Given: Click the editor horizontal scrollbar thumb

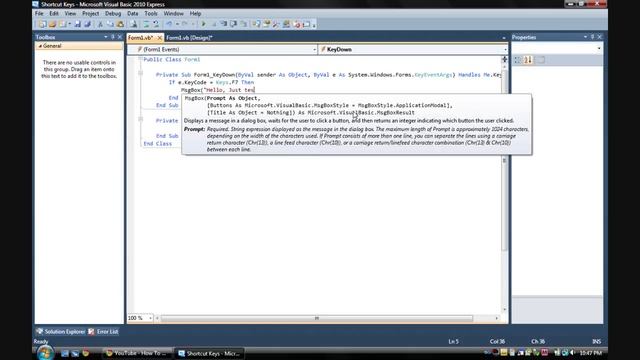Looking at the screenshot, I should (x=317, y=318).
